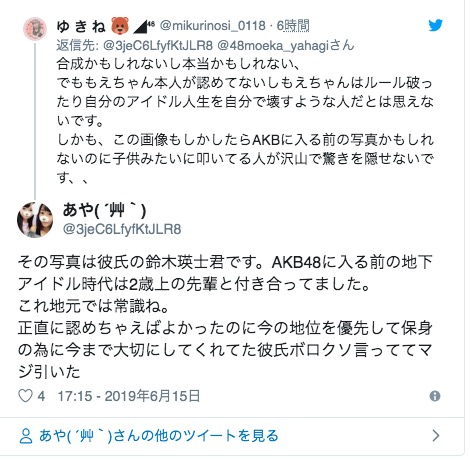470x465 pixels.
Task: Open tweet date 17:15 - 2019年6月15日
Action: (x=129, y=396)
